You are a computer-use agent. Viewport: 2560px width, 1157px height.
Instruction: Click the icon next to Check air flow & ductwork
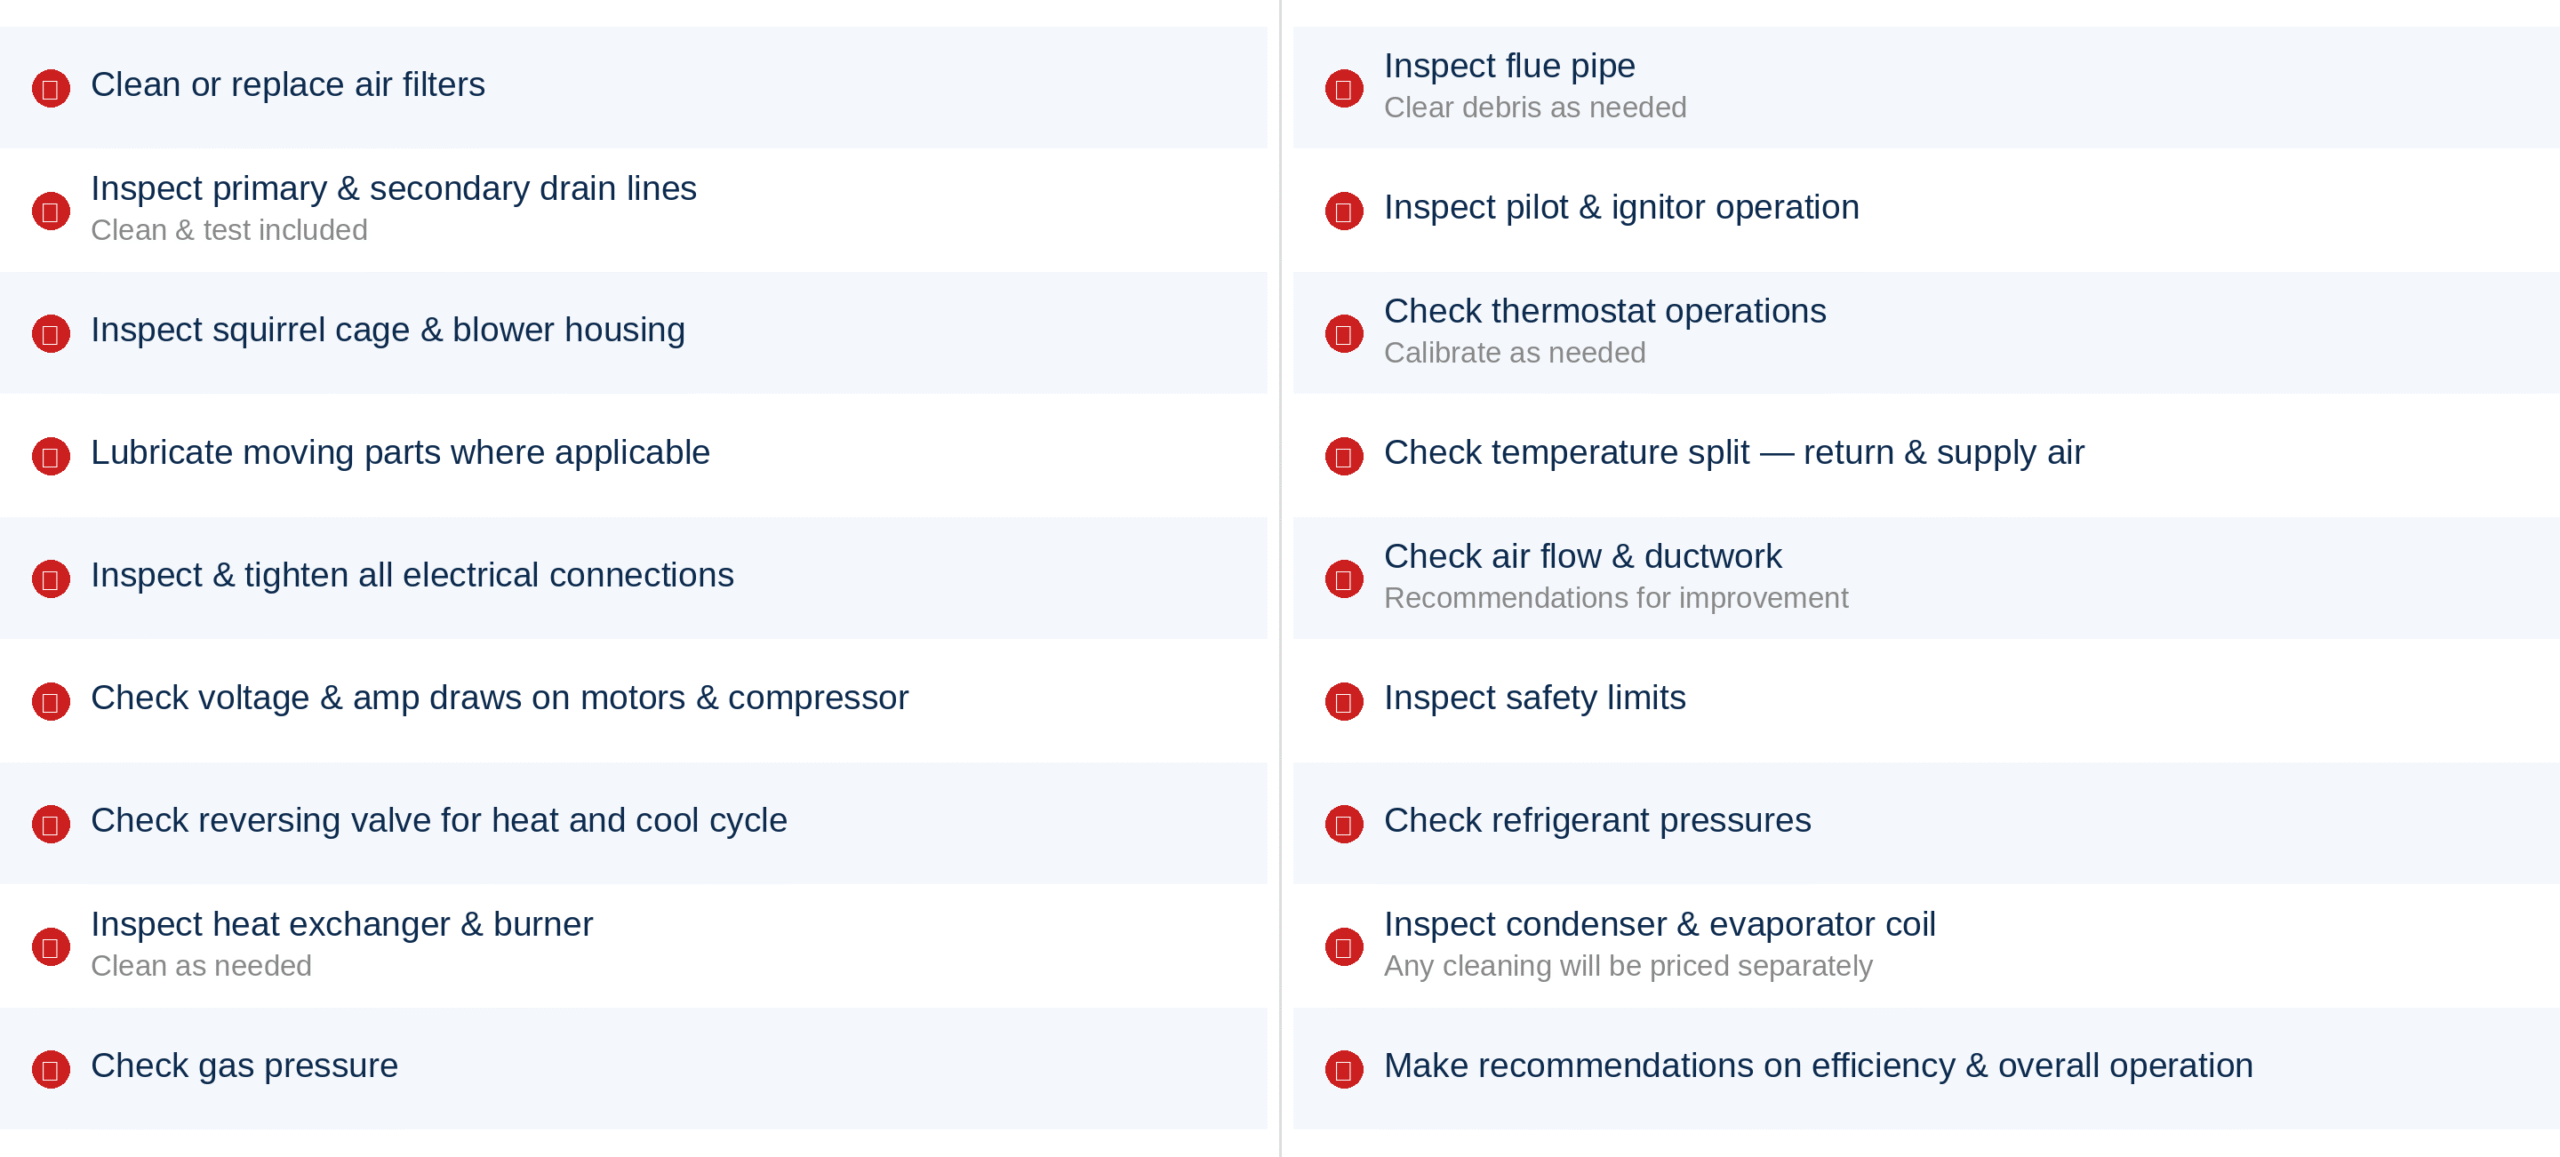(x=1343, y=578)
